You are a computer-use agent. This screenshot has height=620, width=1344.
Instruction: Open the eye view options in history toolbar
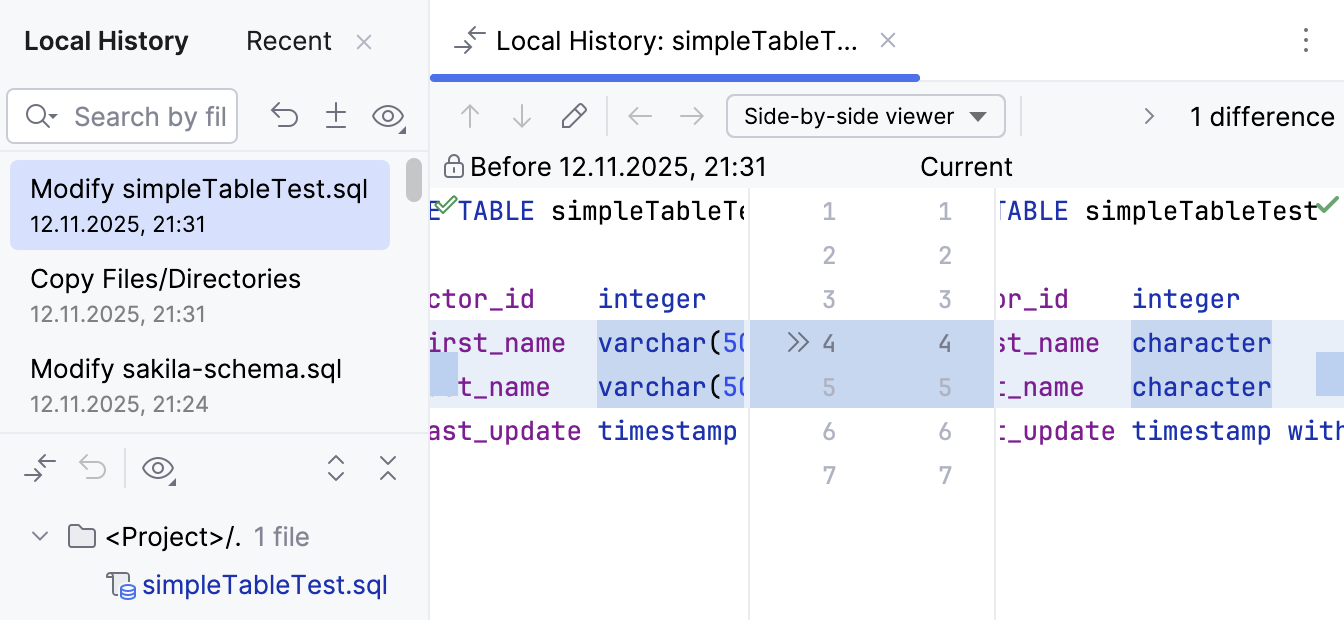[x=388, y=117]
